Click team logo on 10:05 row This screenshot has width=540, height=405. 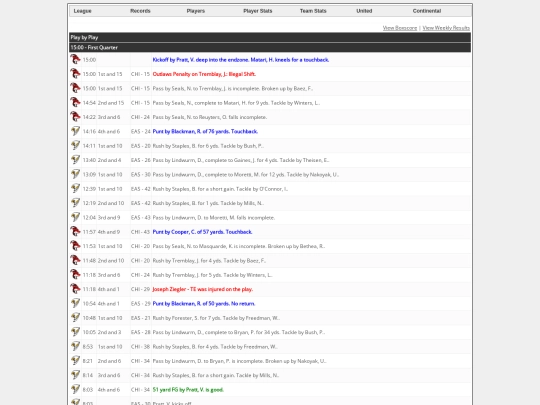(75, 332)
